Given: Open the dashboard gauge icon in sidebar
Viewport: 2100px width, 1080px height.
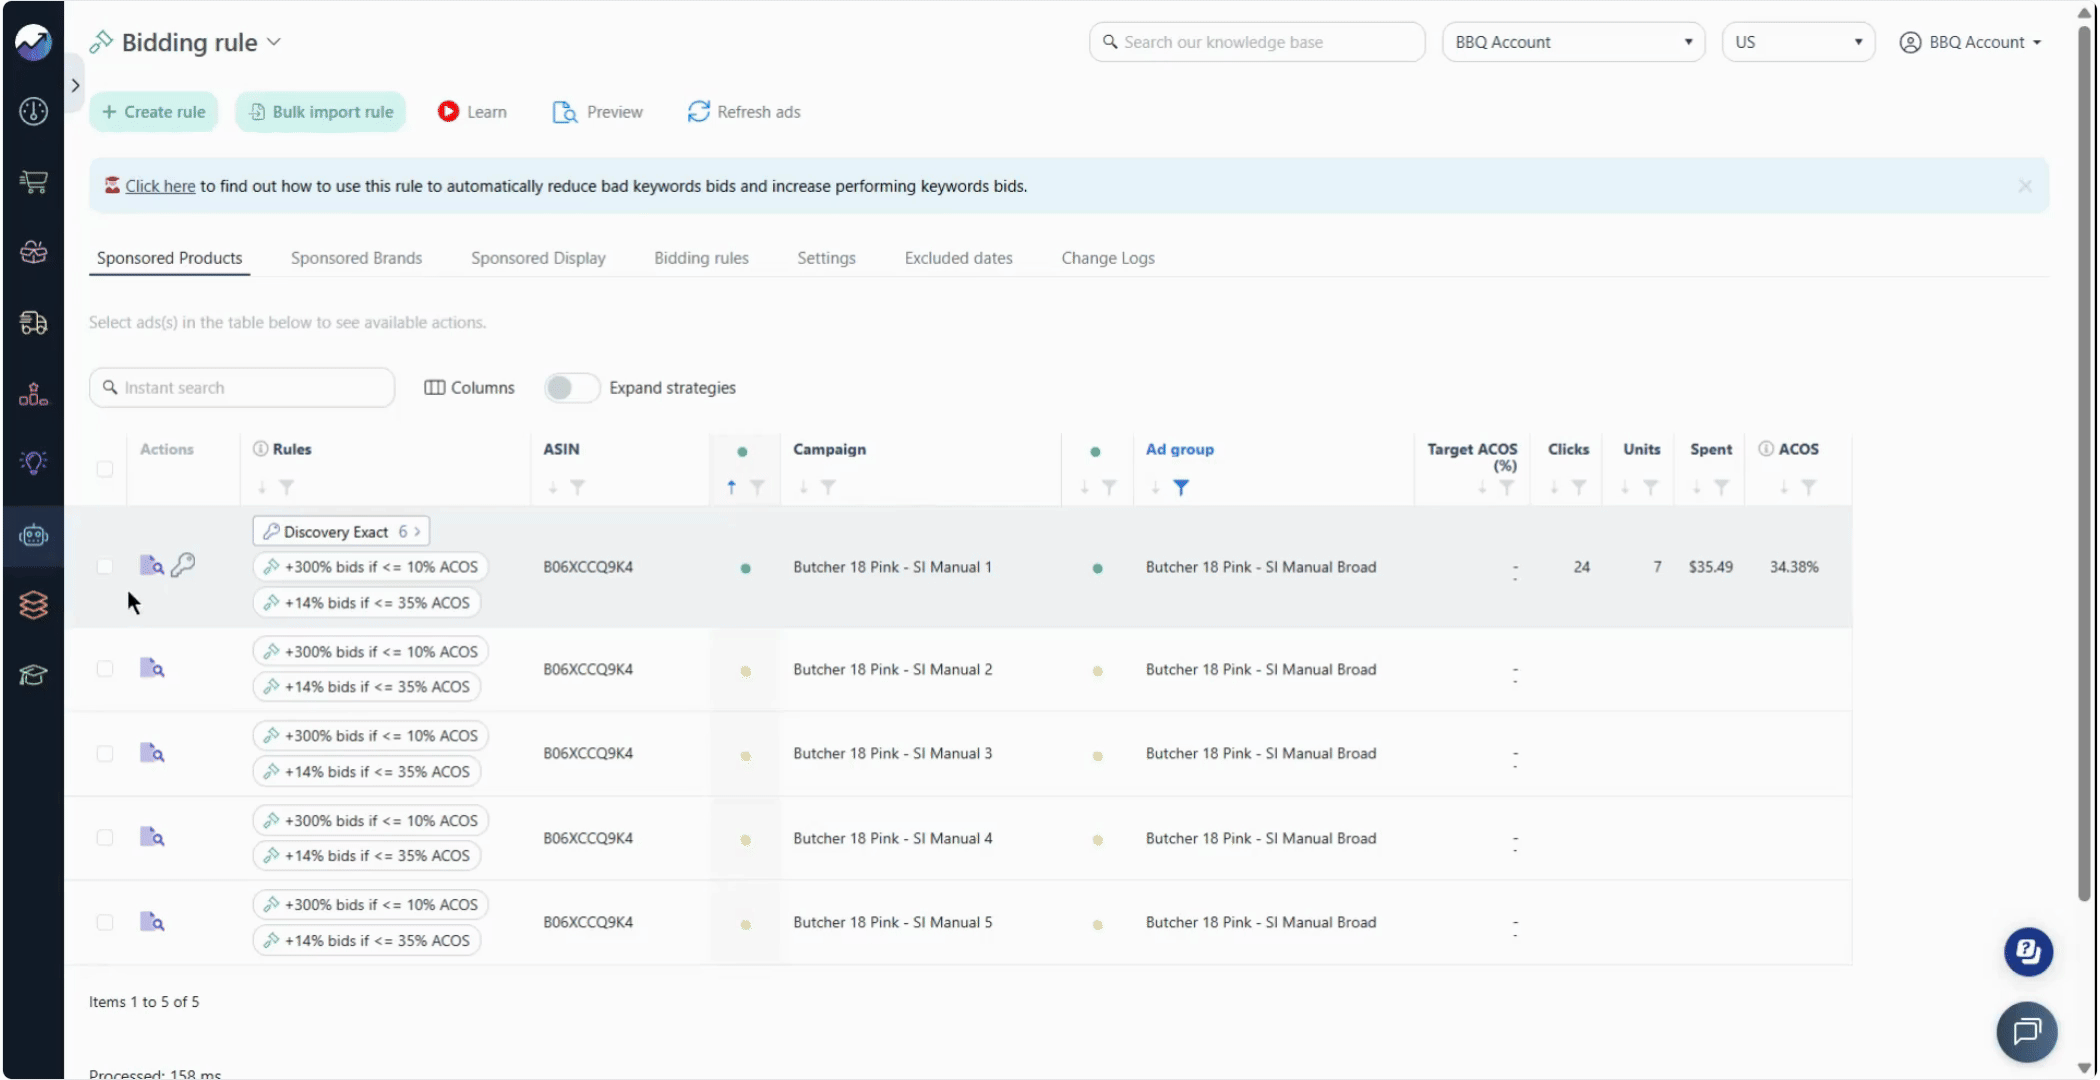Looking at the screenshot, I should pos(33,111).
